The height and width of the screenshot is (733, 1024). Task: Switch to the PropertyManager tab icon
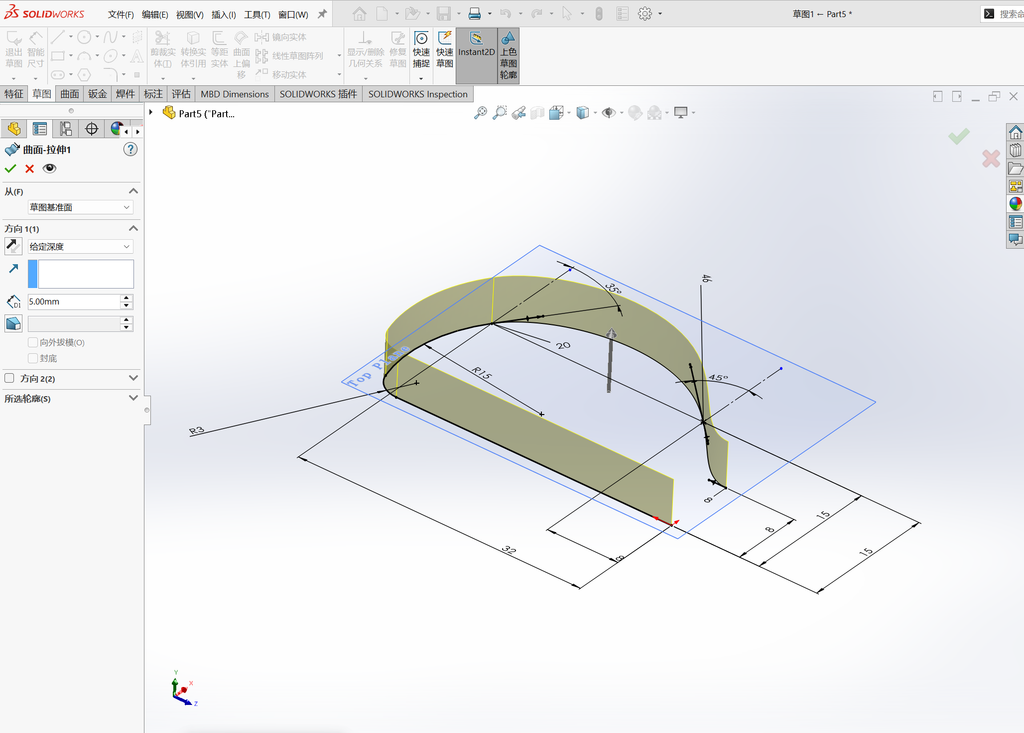[40, 129]
